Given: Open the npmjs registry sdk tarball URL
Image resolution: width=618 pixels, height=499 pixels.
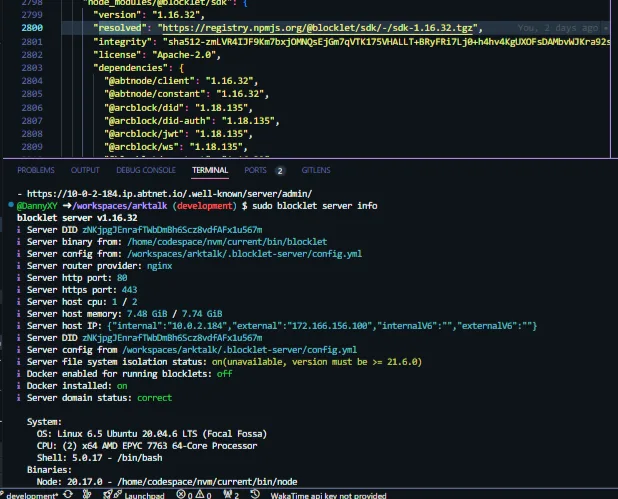Looking at the screenshot, I should 317,28.
